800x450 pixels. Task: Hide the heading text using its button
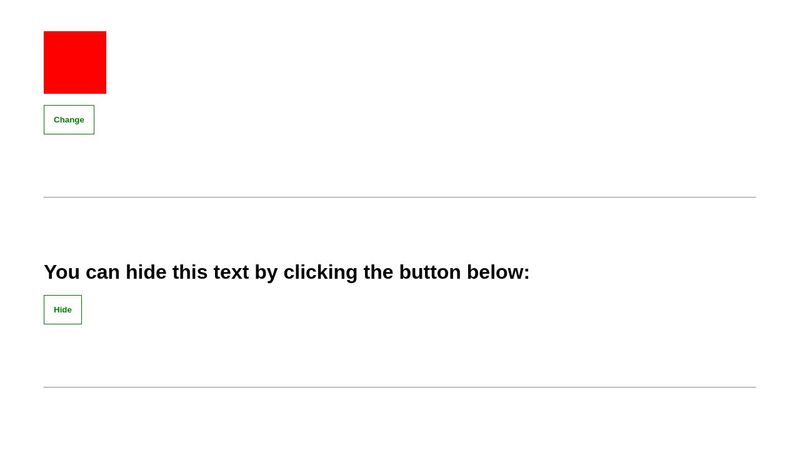coord(62,310)
